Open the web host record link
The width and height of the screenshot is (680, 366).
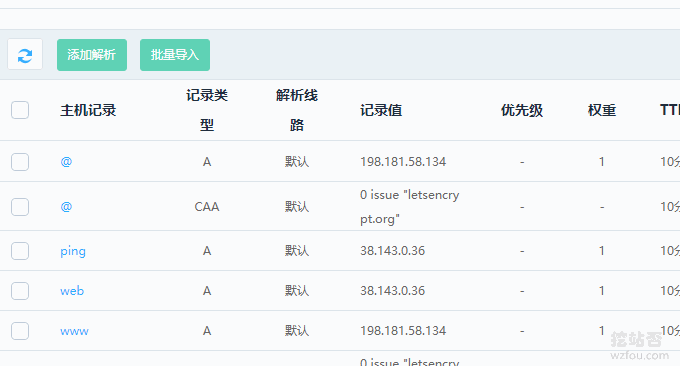coord(72,291)
